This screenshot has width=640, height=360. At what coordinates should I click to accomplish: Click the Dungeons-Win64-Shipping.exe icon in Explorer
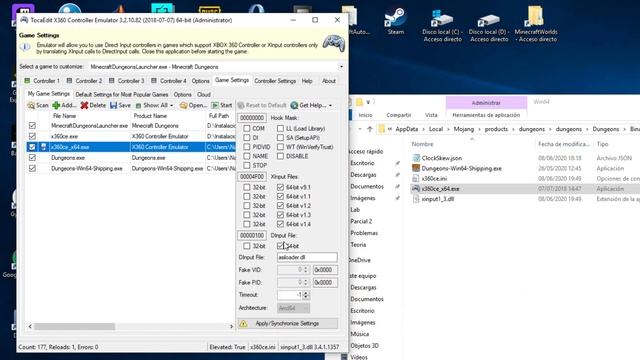(x=416, y=168)
